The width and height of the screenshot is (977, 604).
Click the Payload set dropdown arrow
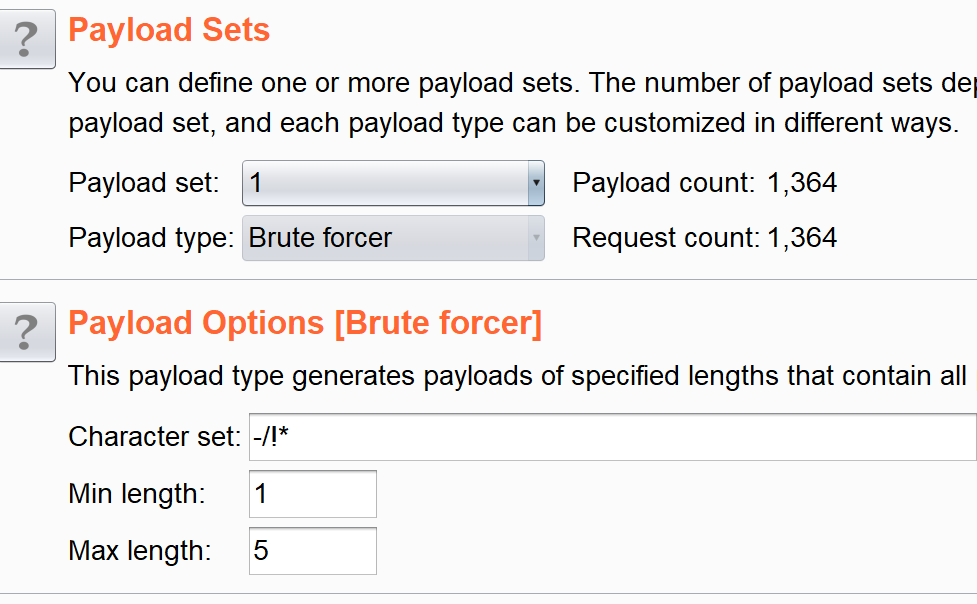click(x=536, y=183)
